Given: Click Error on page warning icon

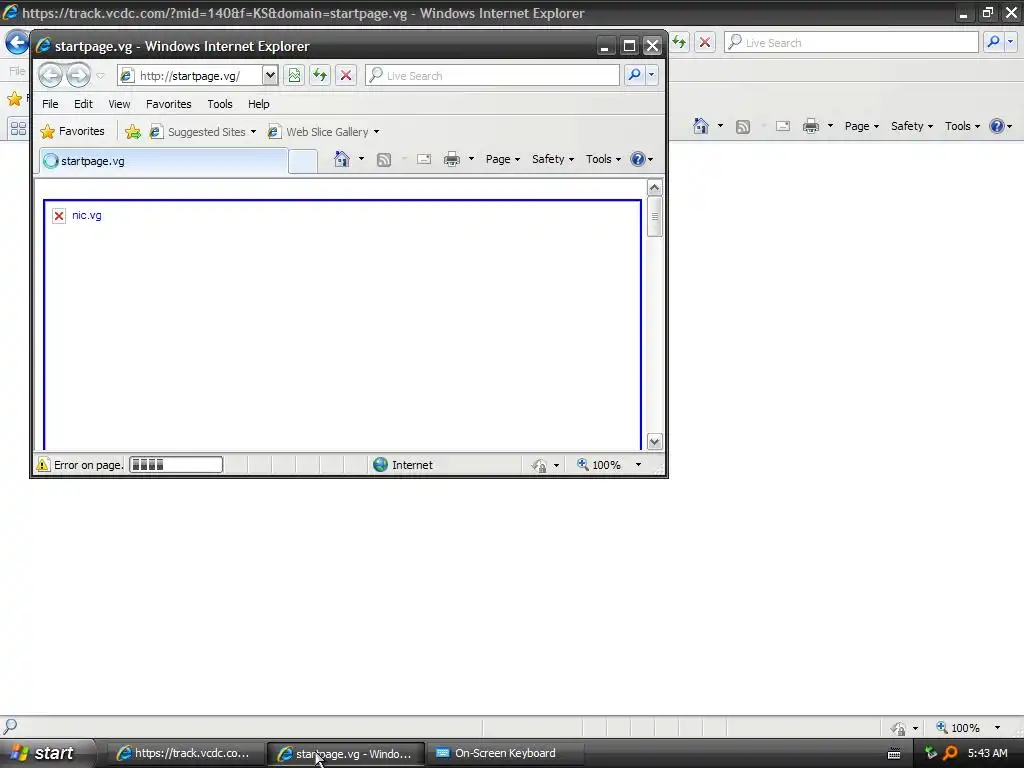Looking at the screenshot, I should coord(42,464).
